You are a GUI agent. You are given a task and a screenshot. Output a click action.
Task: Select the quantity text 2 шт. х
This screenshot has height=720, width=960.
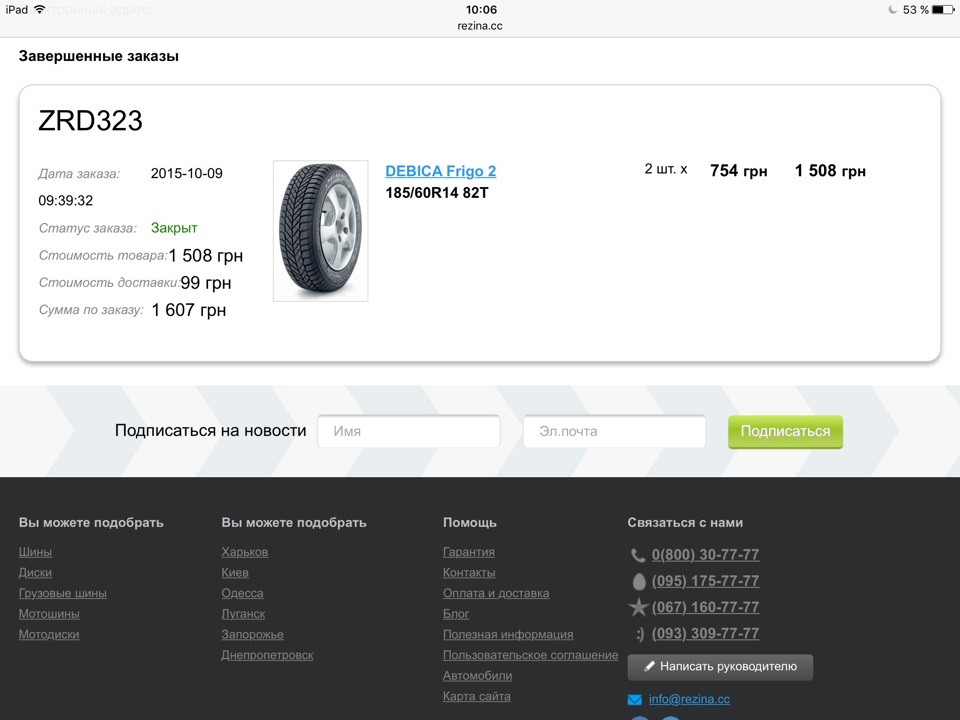pyautogui.click(x=666, y=169)
